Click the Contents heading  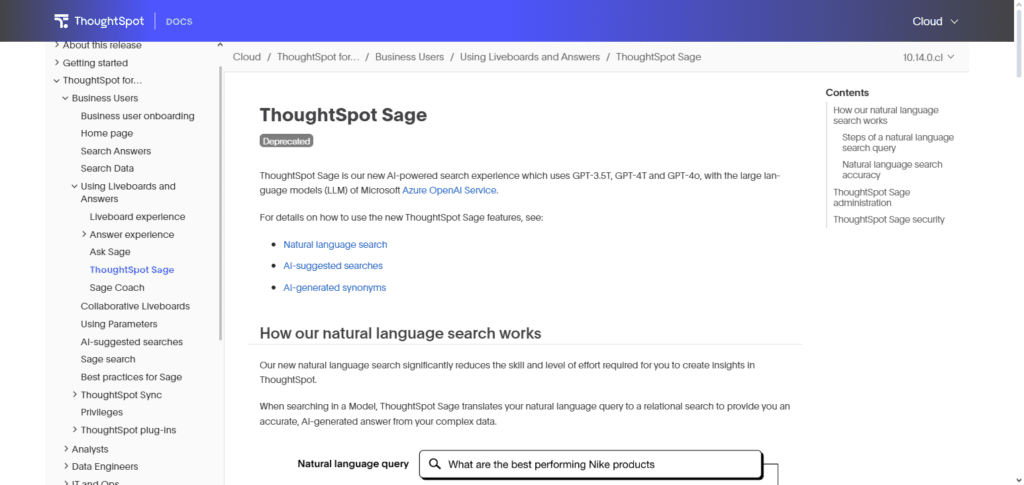point(847,93)
